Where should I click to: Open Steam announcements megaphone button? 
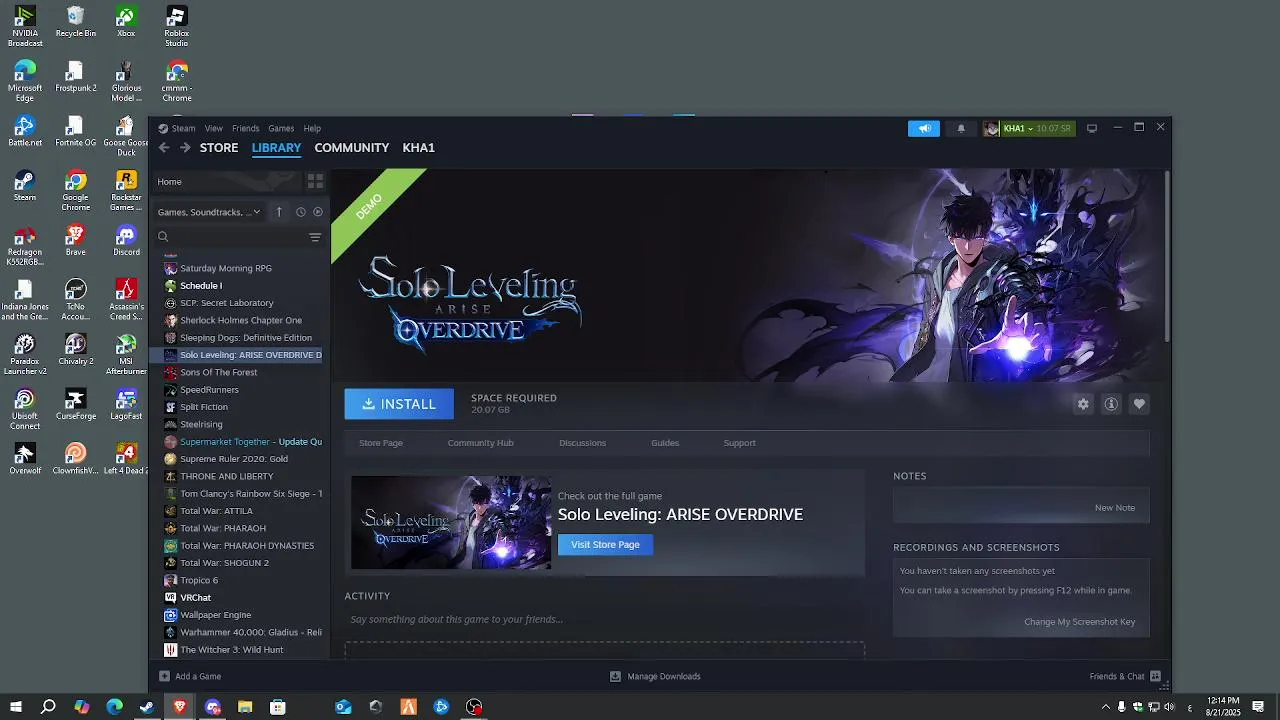[x=924, y=129]
